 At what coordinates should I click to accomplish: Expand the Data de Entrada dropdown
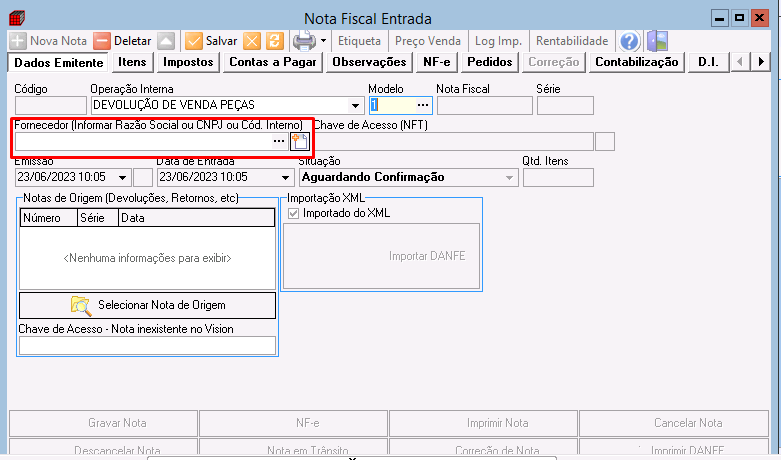point(285,178)
